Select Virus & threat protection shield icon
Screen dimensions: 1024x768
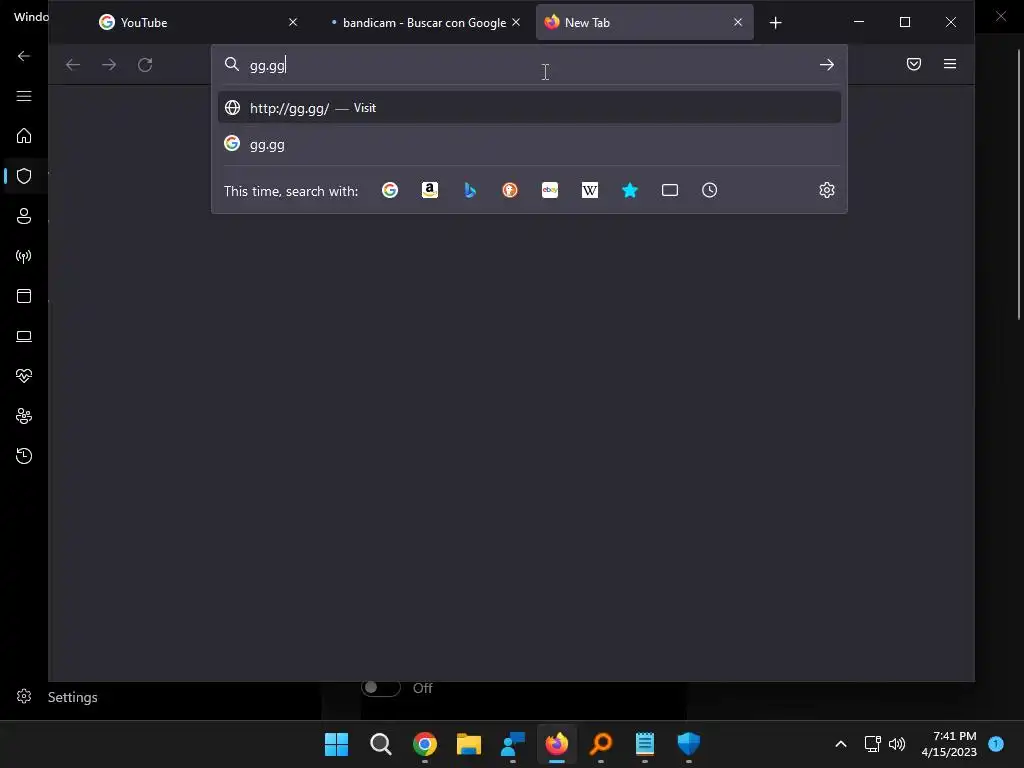24,176
